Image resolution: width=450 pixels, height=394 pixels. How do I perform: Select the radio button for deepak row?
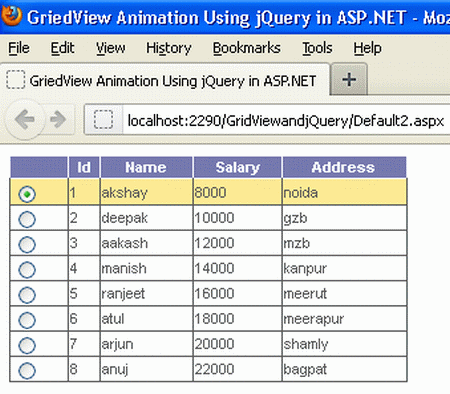27,219
